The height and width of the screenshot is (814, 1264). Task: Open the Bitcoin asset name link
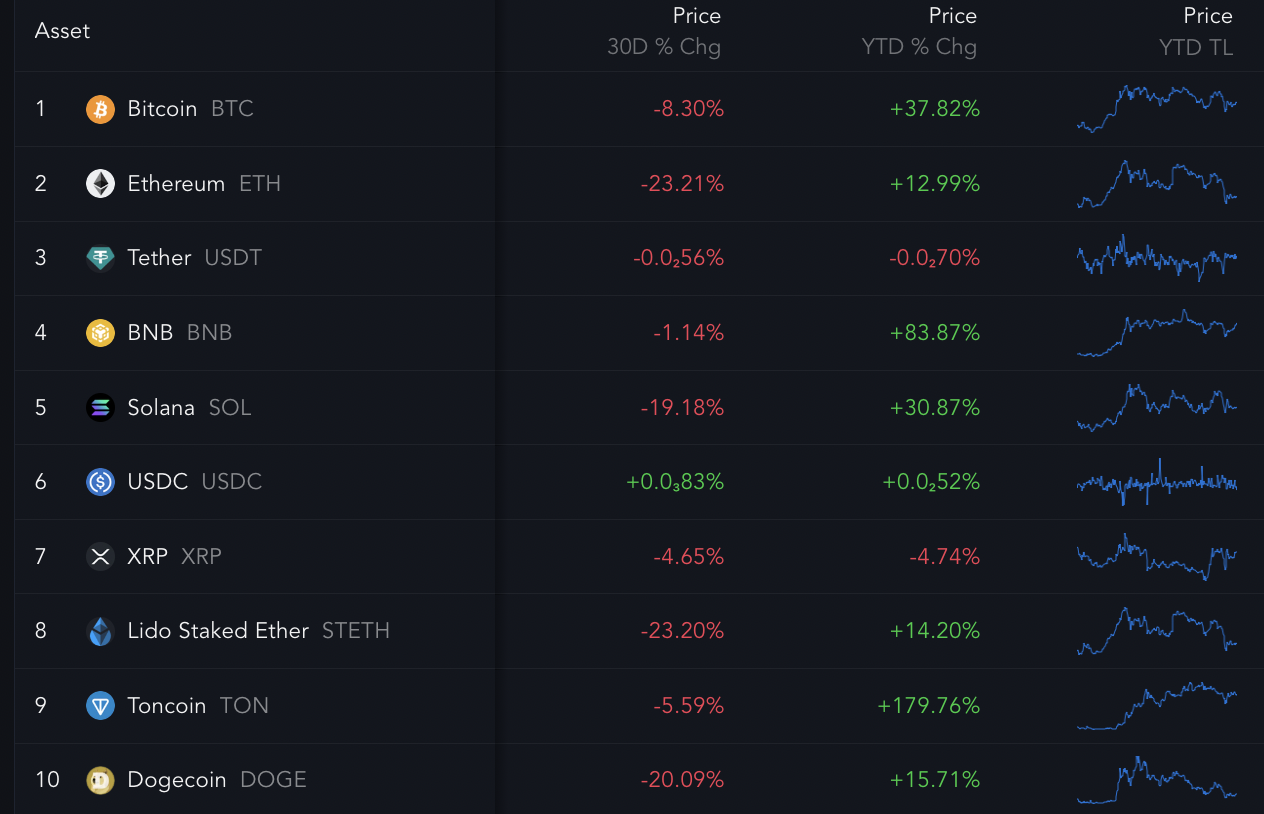click(162, 109)
